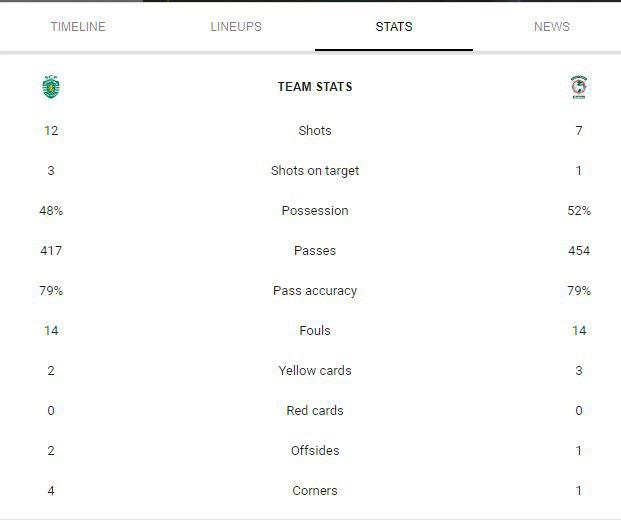This screenshot has height=526, width=621.
Task: Click the Corners stat label
Action: 315,491
